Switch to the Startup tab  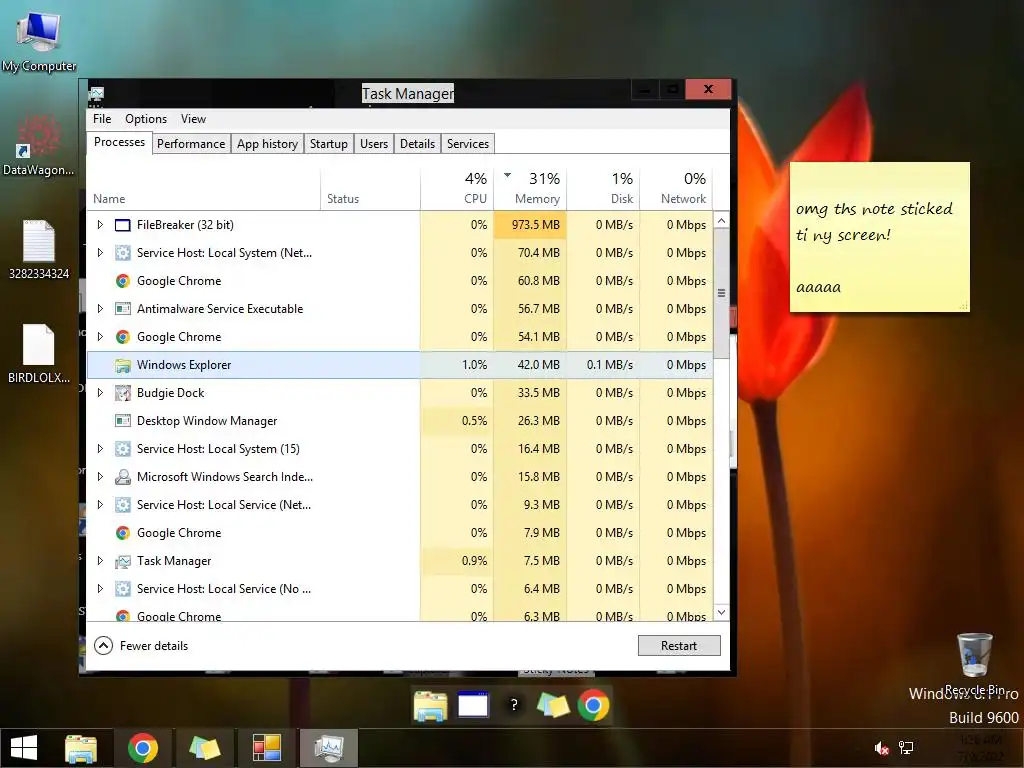(x=328, y=144)
